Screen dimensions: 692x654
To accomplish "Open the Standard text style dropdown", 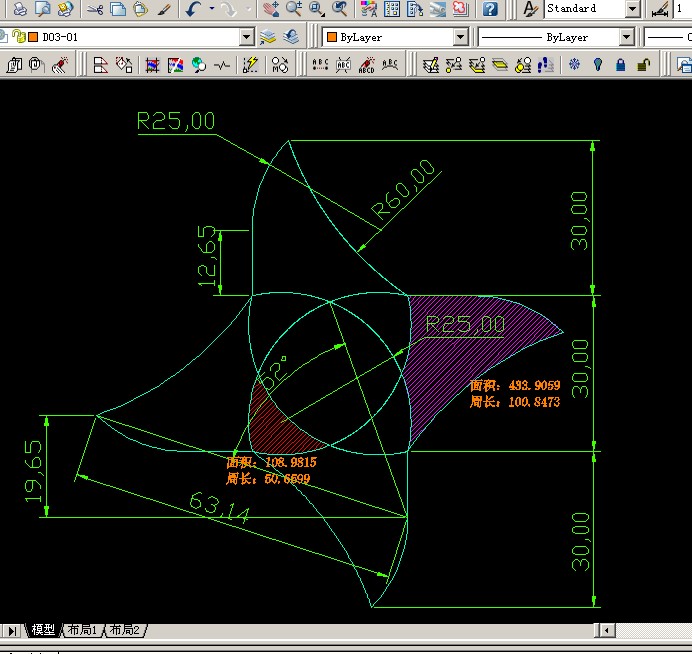I will coord(632,9).
